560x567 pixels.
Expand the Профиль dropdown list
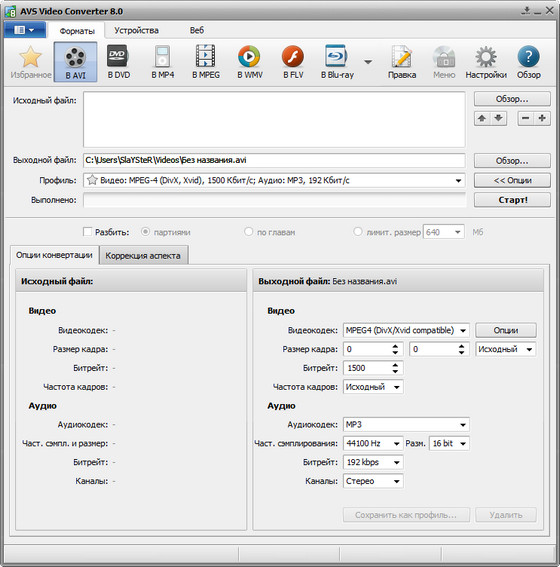click(x=458, y=180)
